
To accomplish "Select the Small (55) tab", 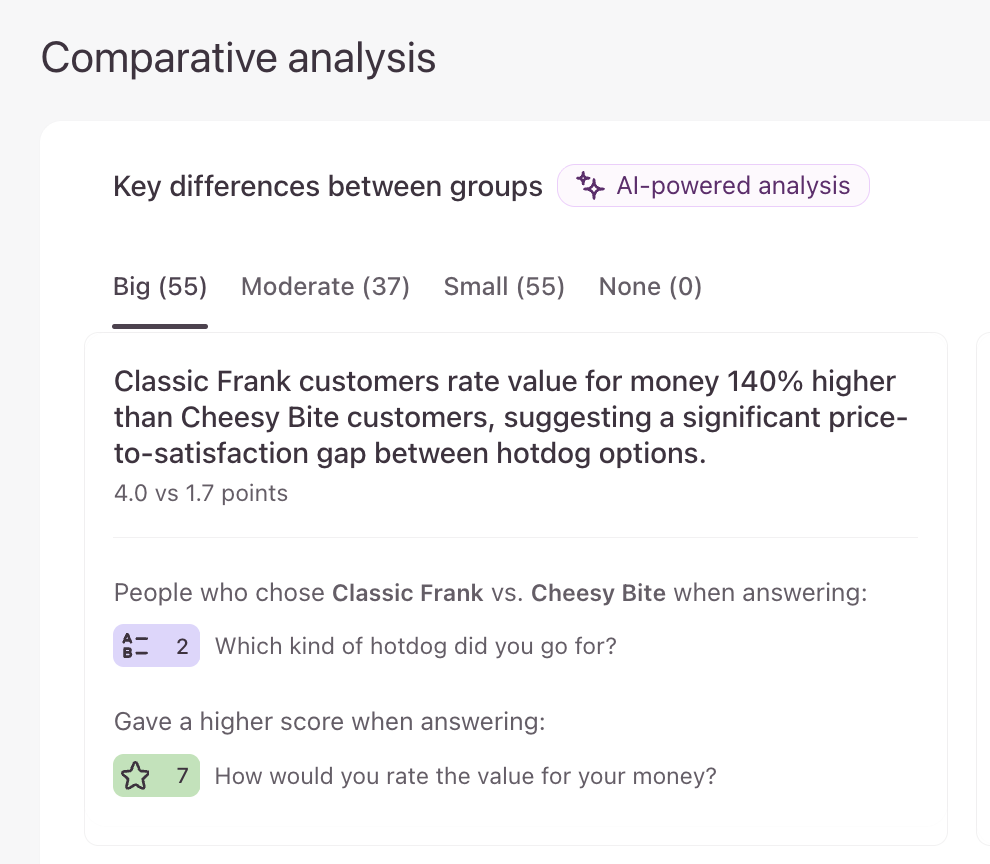I will point(504,288).
